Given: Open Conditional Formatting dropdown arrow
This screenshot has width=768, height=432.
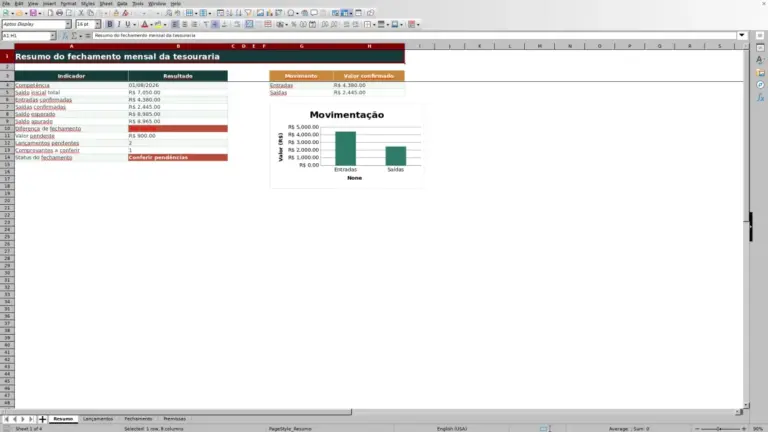Looking at the screenshot, I should point(418,24).
